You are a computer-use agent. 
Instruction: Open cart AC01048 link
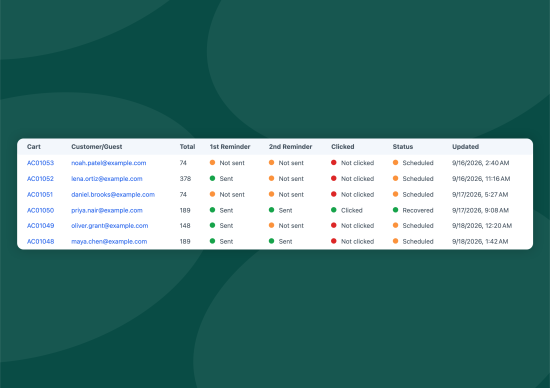pyautogui.click(x=40, y=241)
